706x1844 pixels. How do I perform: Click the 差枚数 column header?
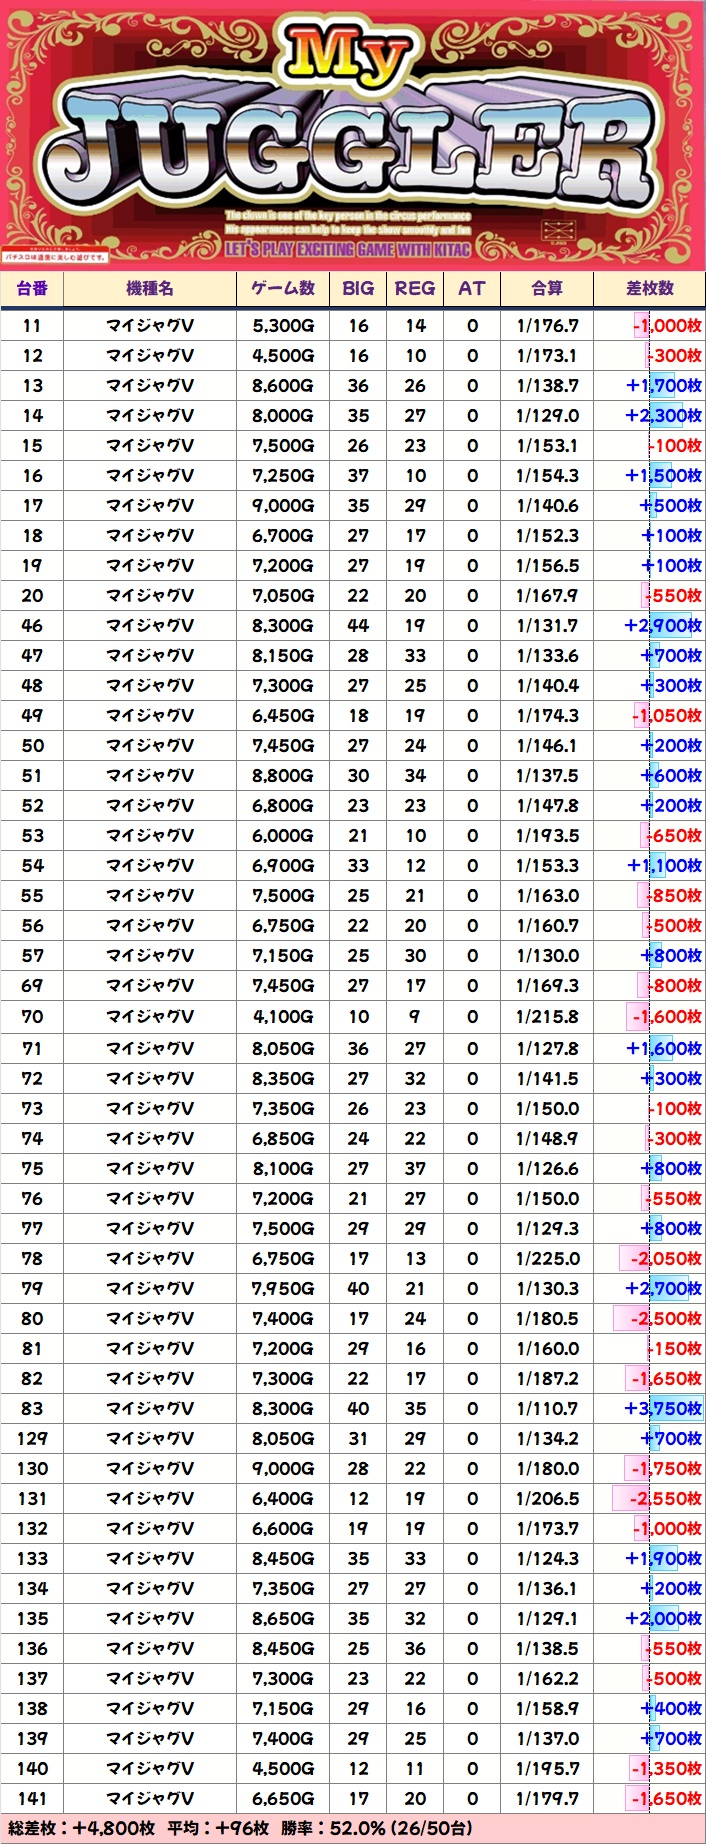(x=650, y=288)
